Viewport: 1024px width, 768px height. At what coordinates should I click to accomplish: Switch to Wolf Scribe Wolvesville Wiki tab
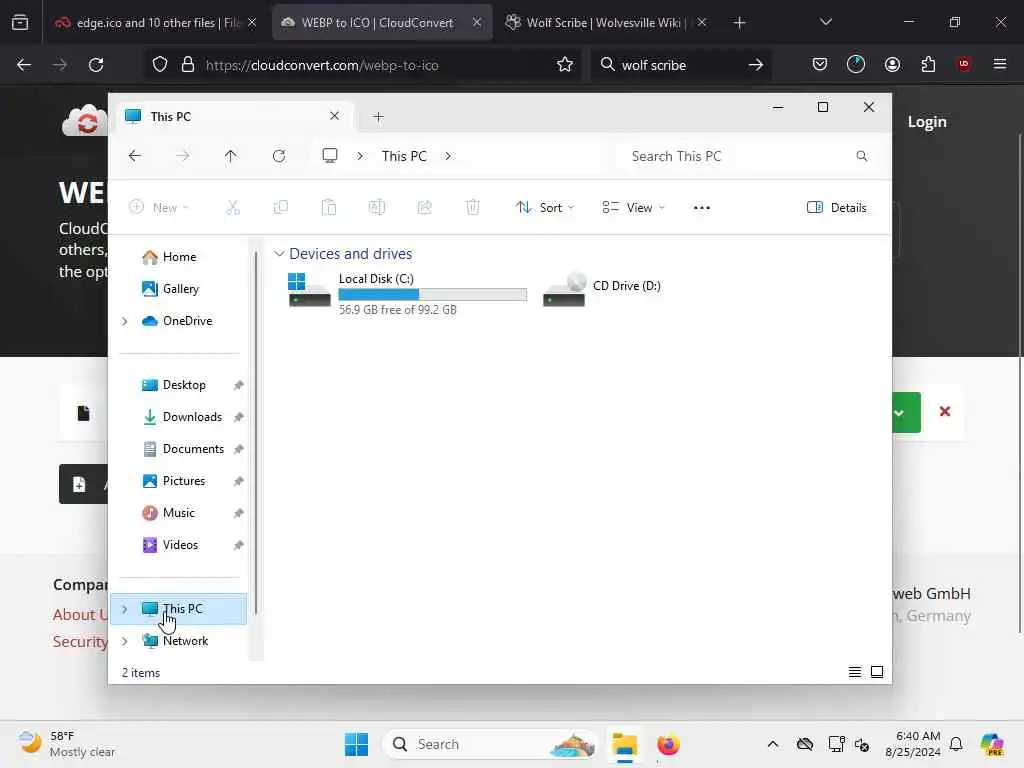point(606,23)
